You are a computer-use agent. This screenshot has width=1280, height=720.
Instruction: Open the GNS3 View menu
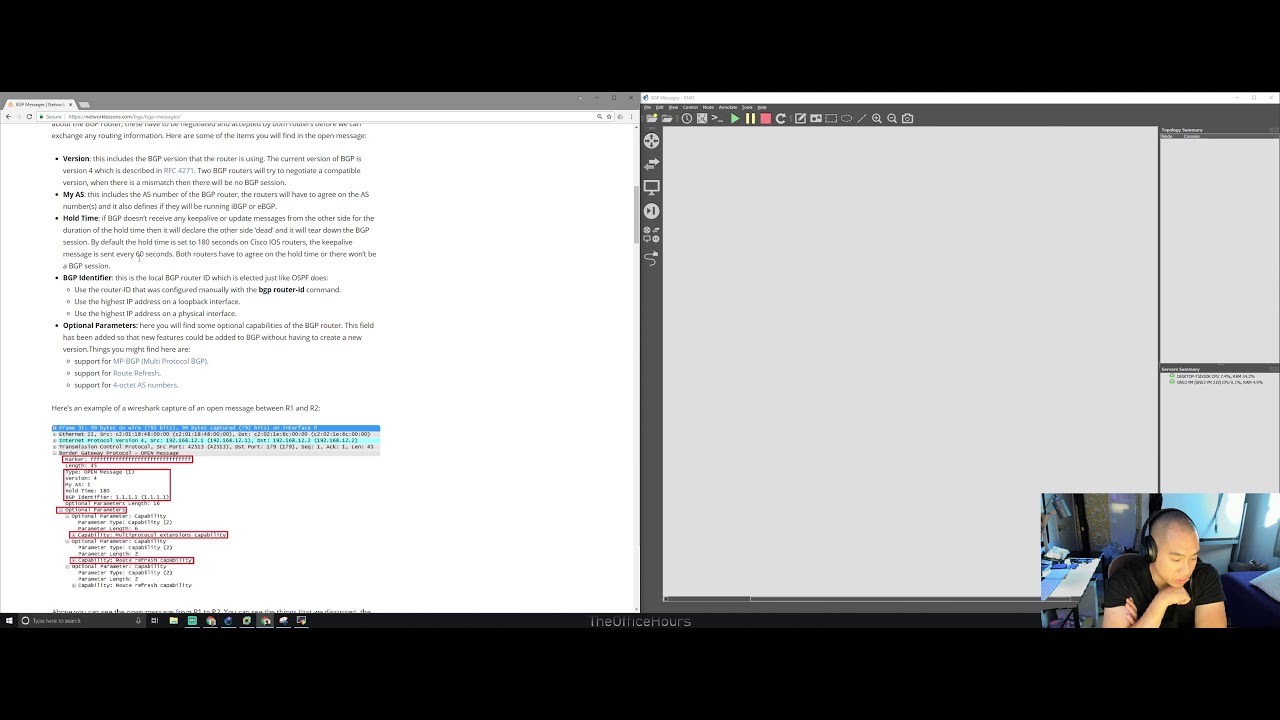[x=673, y=107]
